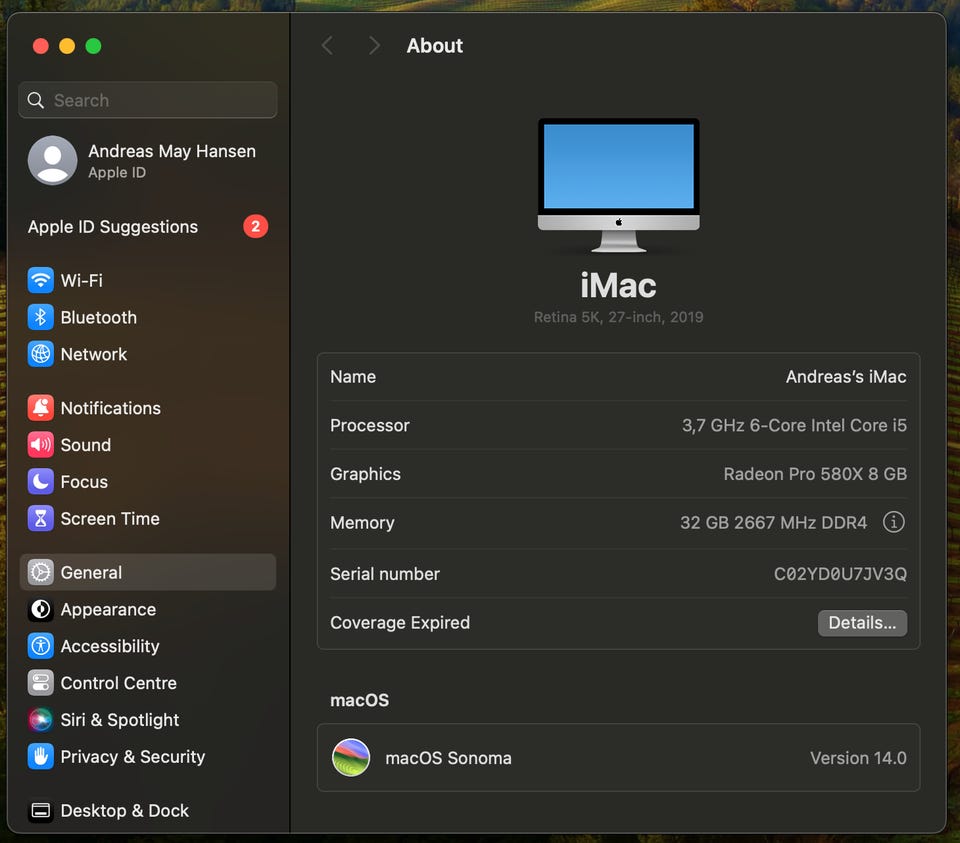
Task: Open Andreas May Hansen Apple ID
Action: pos(148,160)
